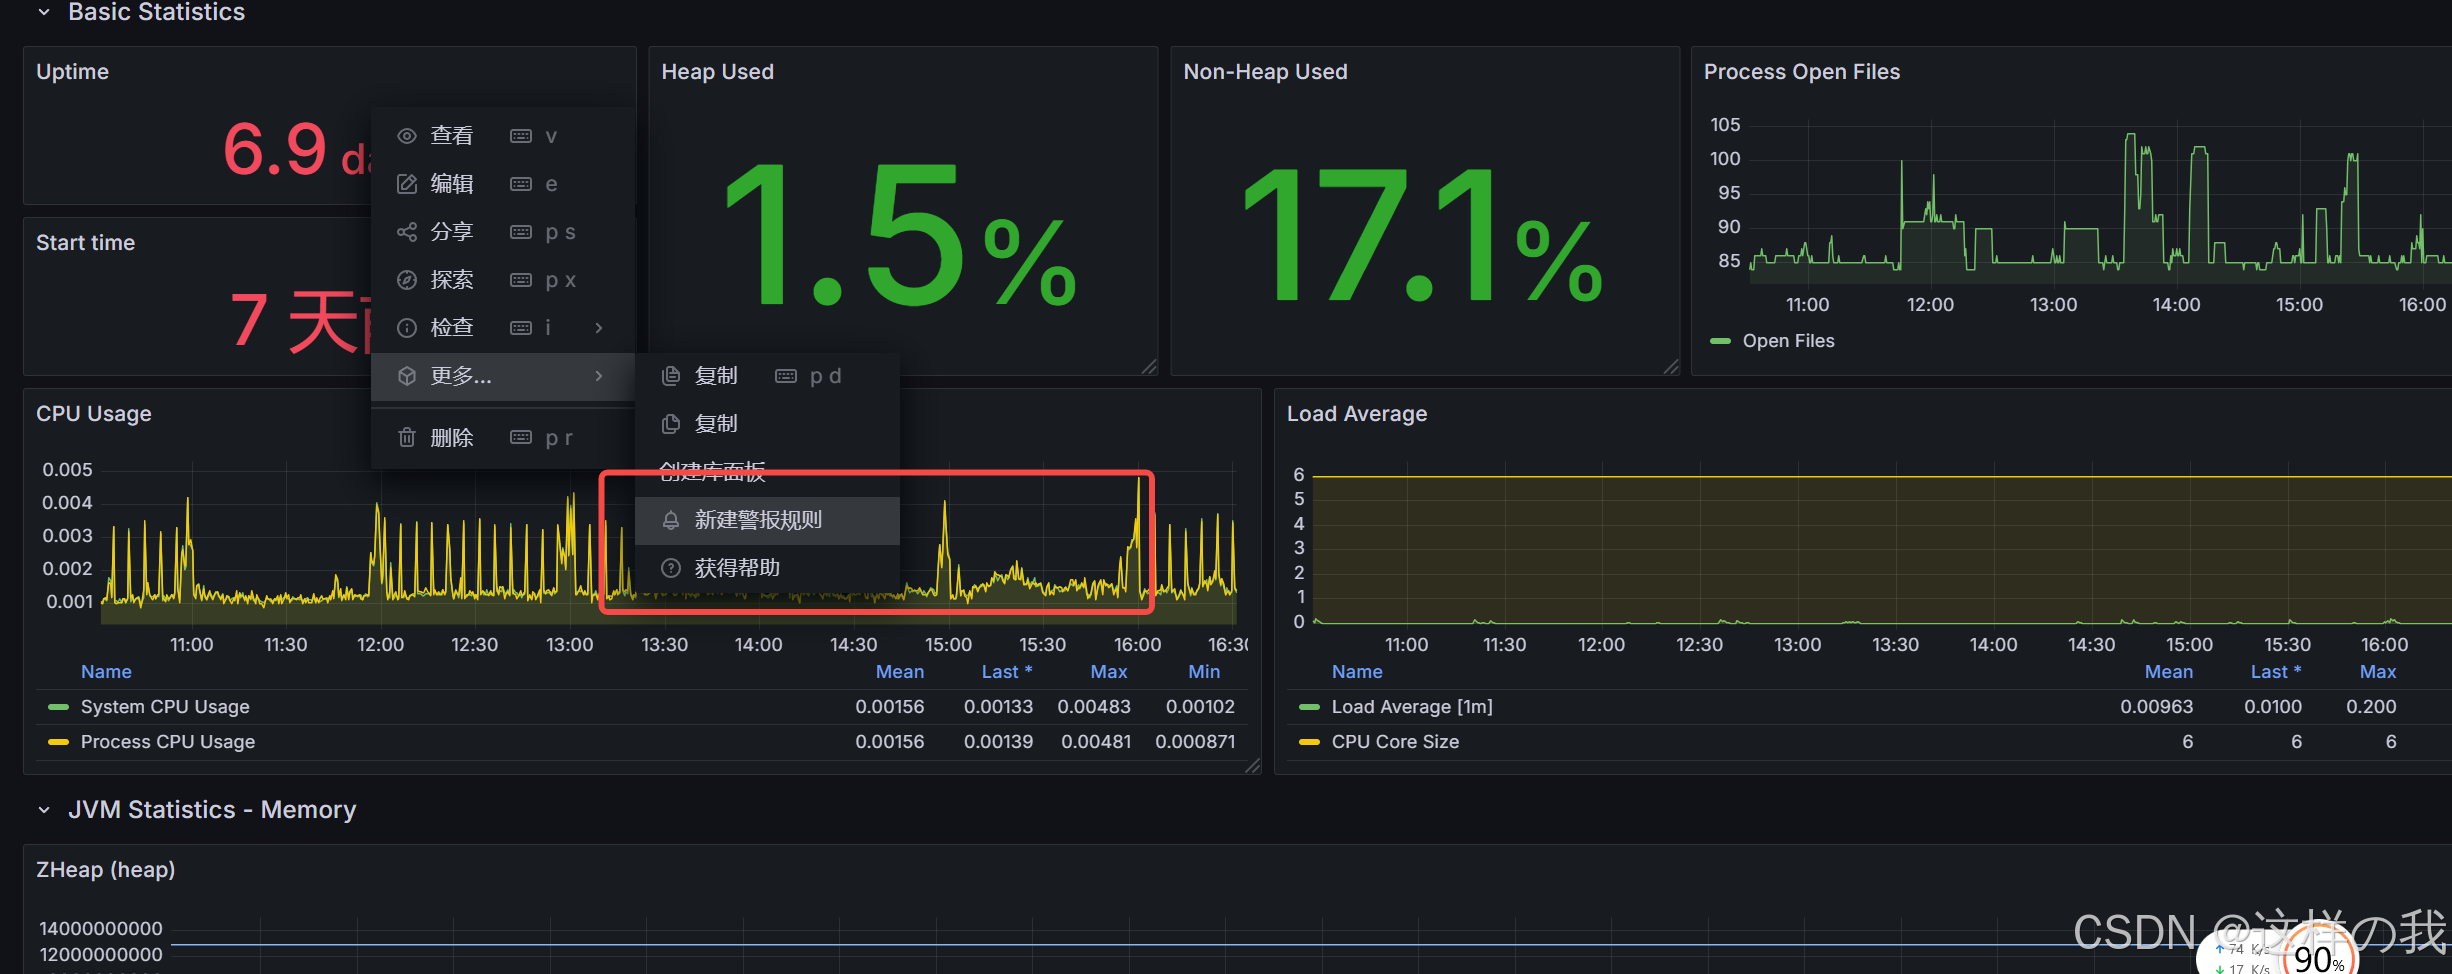
Task: Click the compass icon beside 探索
Action: [x=406, y=280]
